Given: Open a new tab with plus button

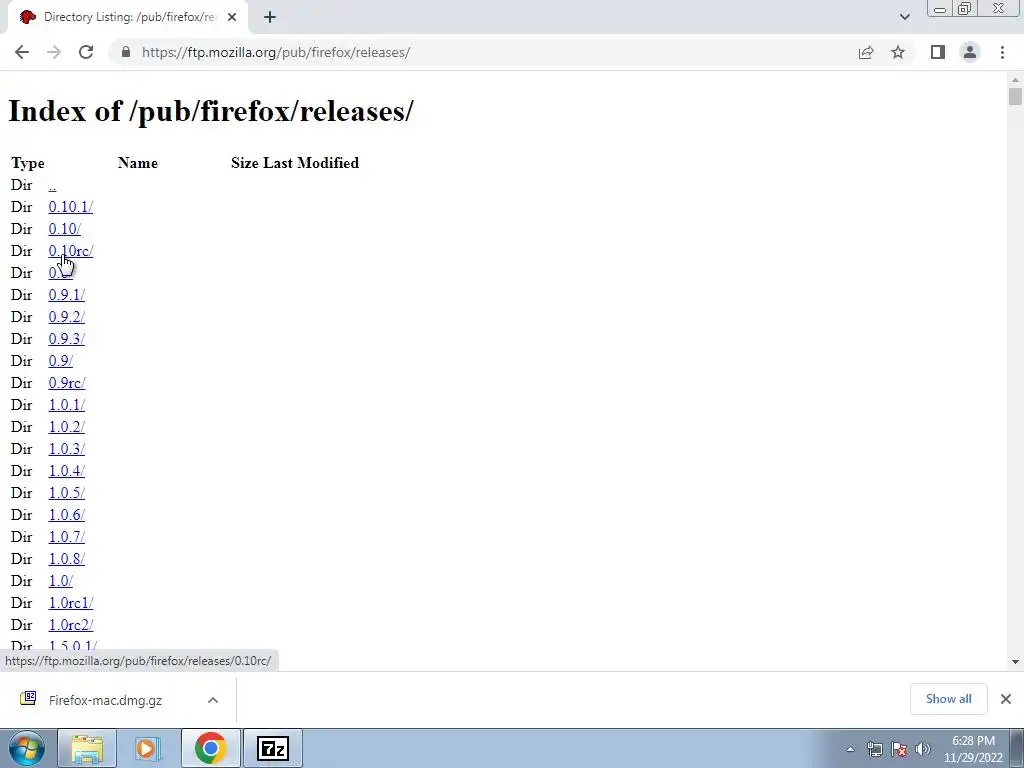Looking at the screenshot, I should point(270,17).
